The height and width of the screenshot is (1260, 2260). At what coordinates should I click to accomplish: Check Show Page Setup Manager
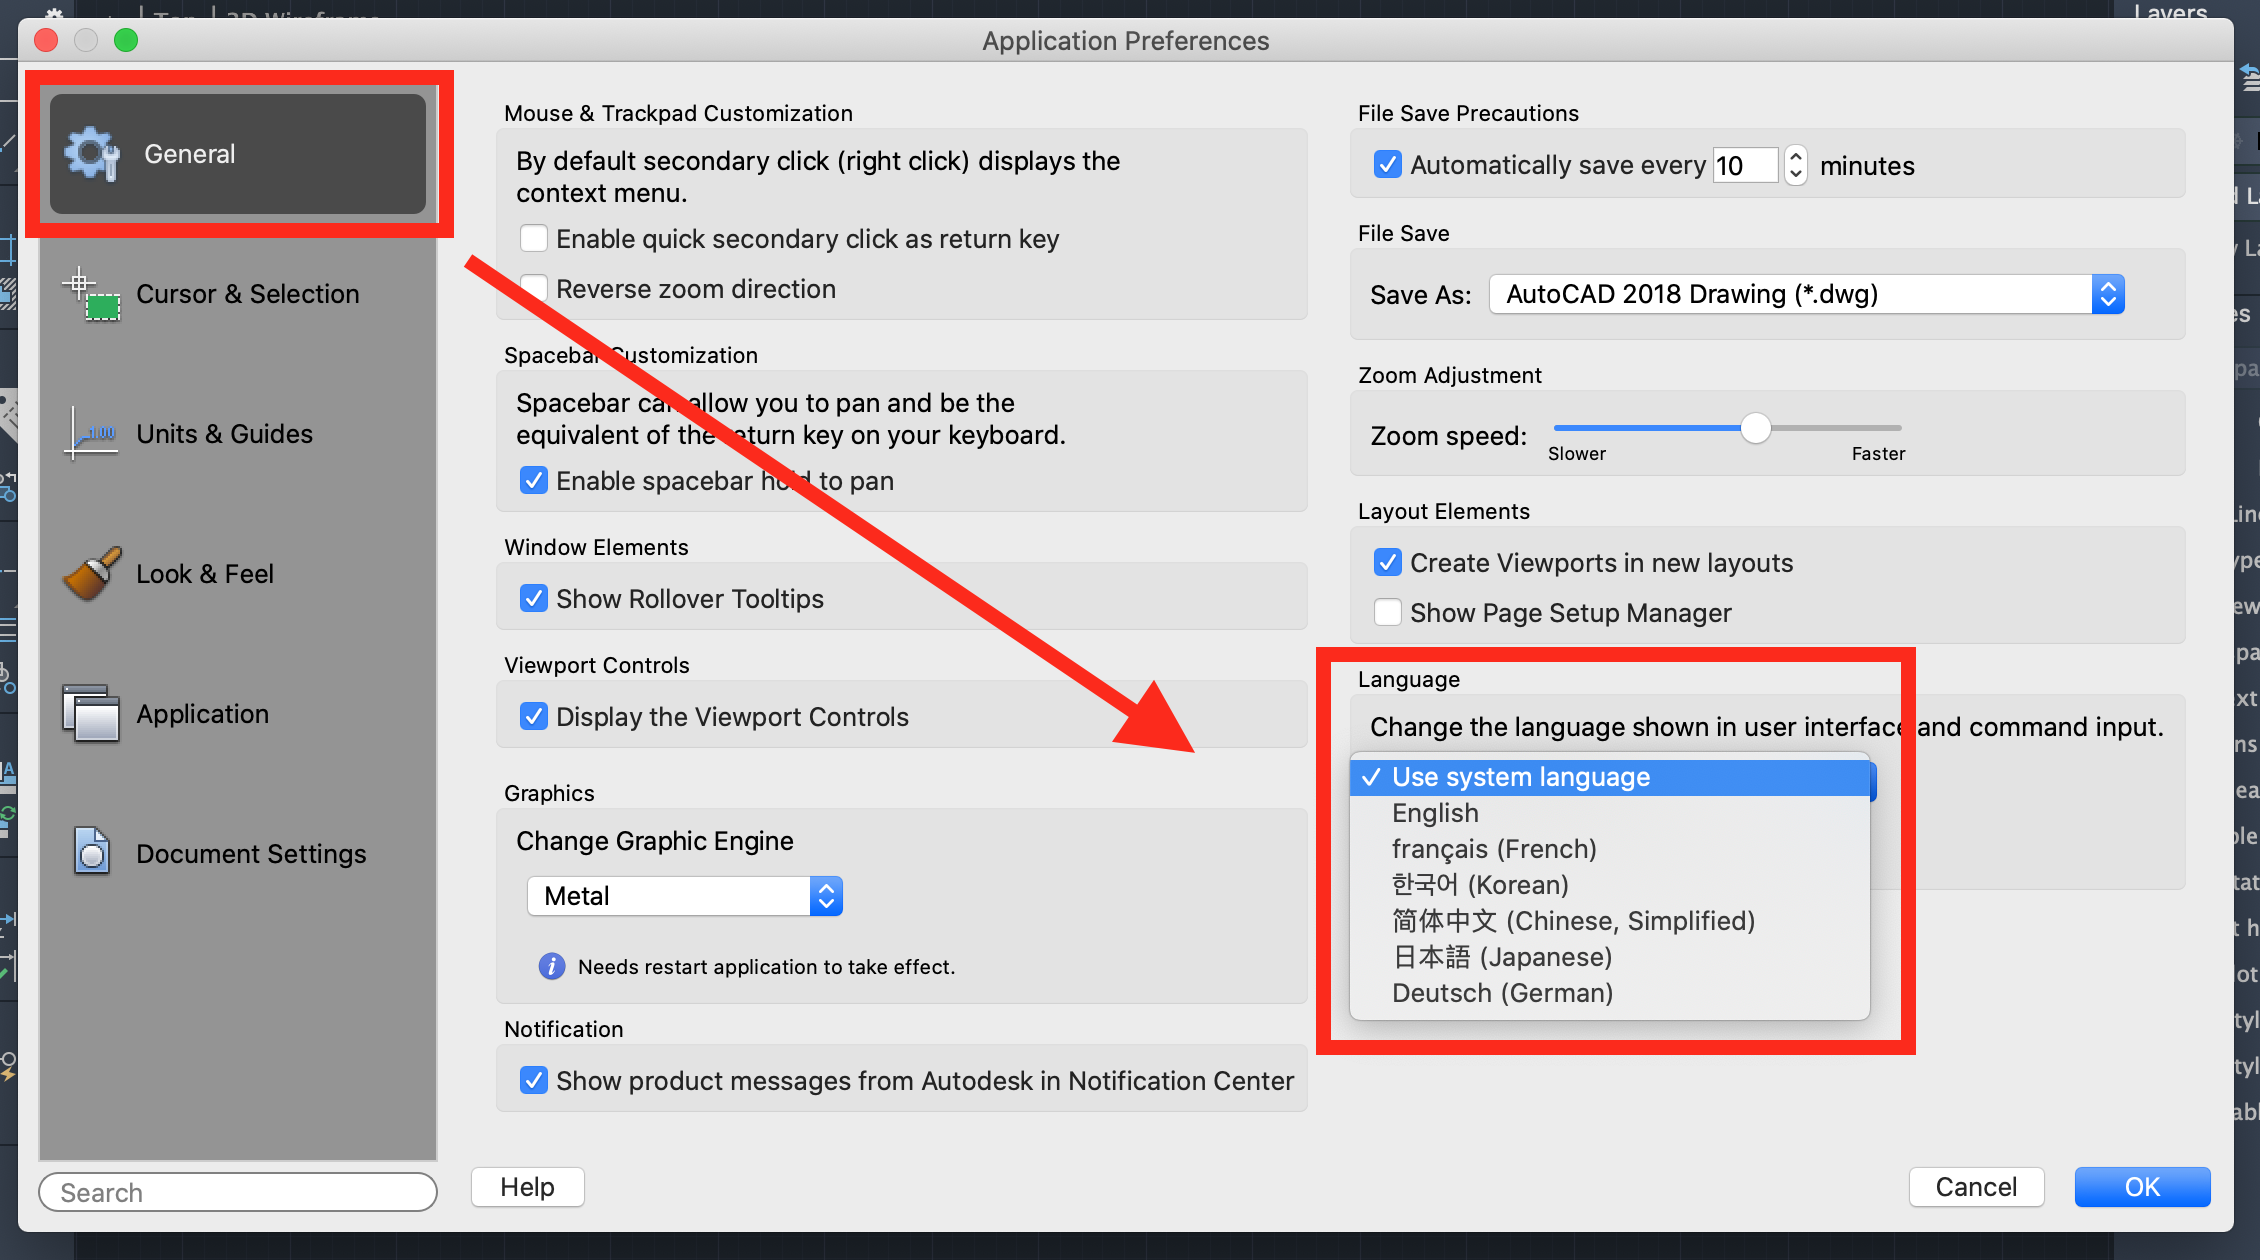coord(1387,612)
